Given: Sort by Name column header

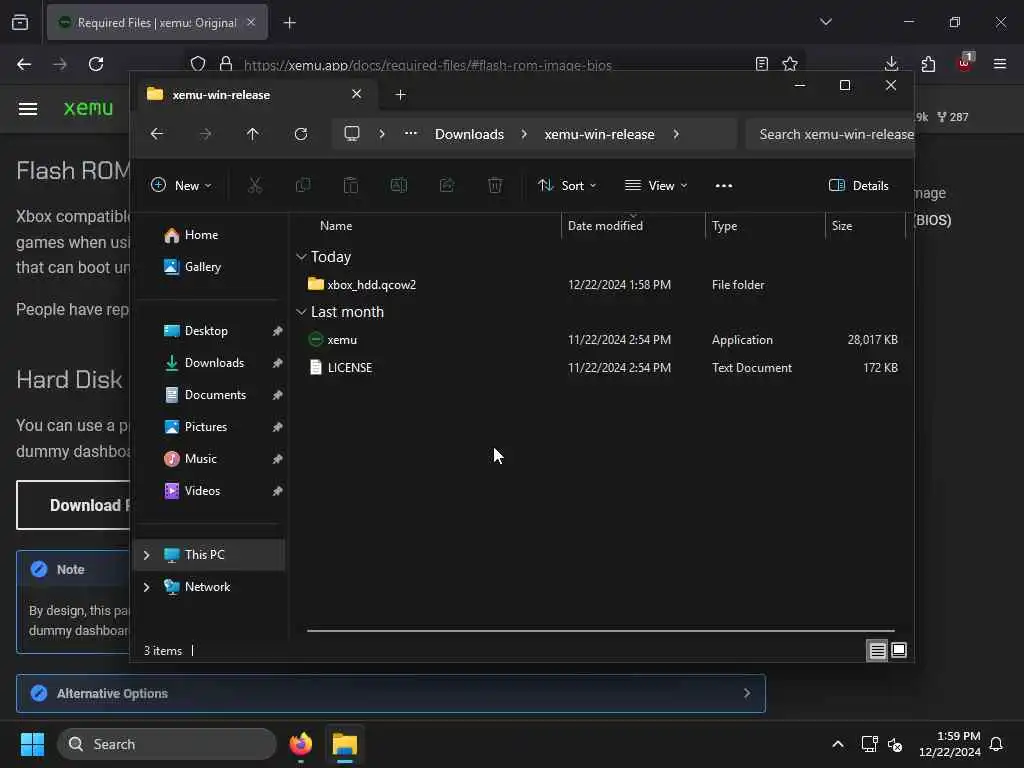Looking at the screenshot, I should point(336,226).
